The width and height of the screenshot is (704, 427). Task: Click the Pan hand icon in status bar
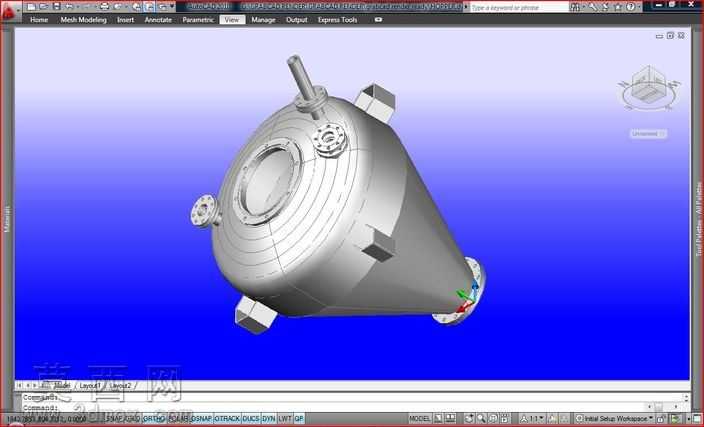click(469, 418)
